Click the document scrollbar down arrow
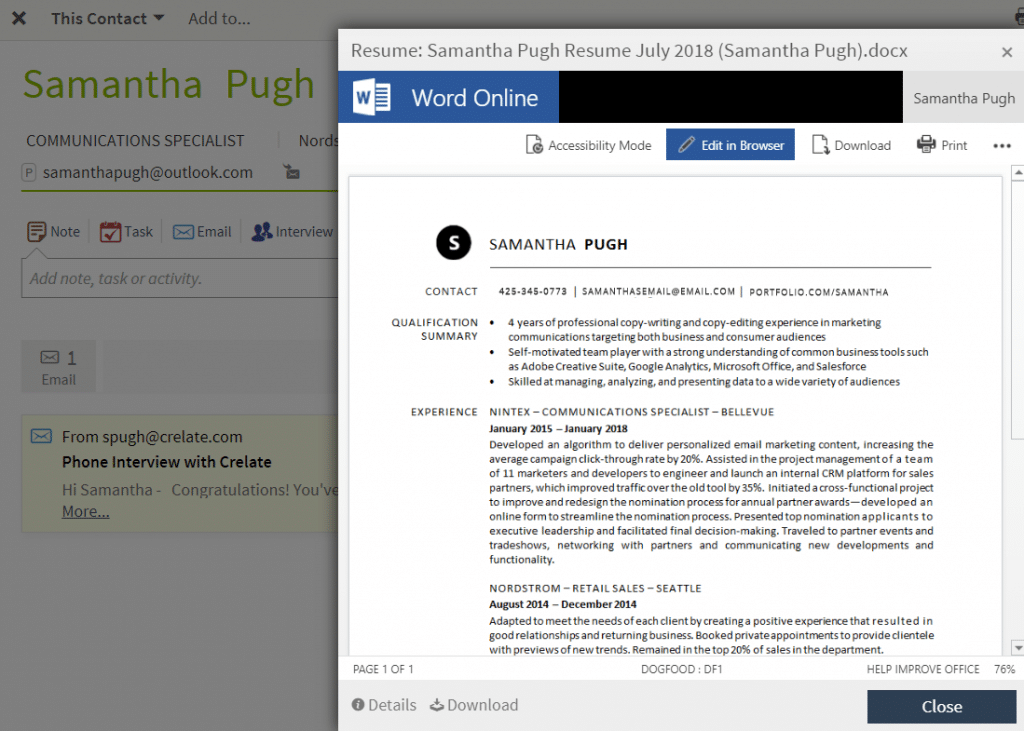 pyautogui.click(x=1017, y=647)
